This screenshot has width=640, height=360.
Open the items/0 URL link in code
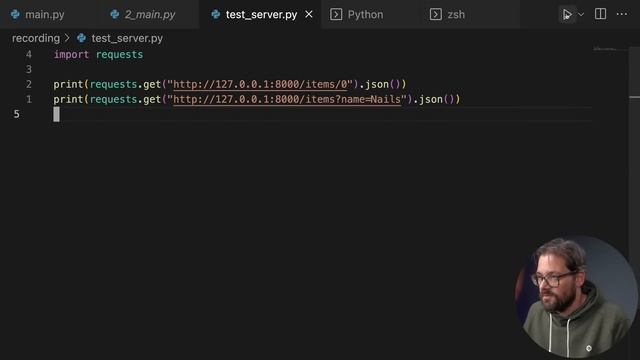click(260, 84)
